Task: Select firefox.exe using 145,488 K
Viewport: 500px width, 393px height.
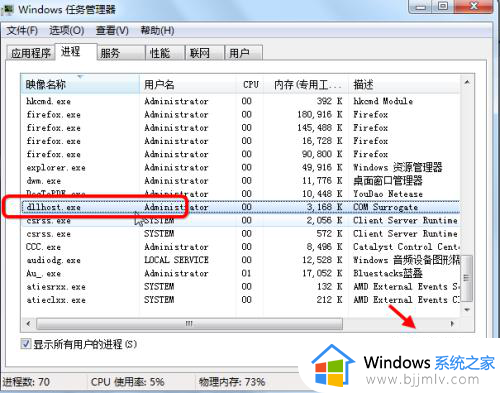Action: tap(240, 128)
